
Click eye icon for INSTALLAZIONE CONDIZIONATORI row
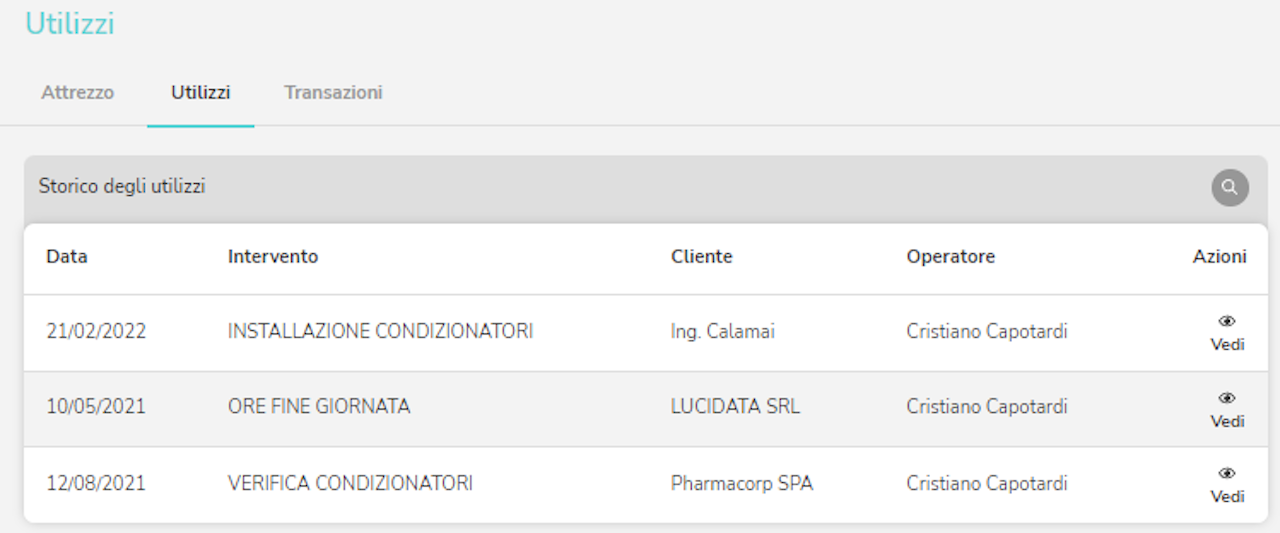click(x=1227, y=321)
